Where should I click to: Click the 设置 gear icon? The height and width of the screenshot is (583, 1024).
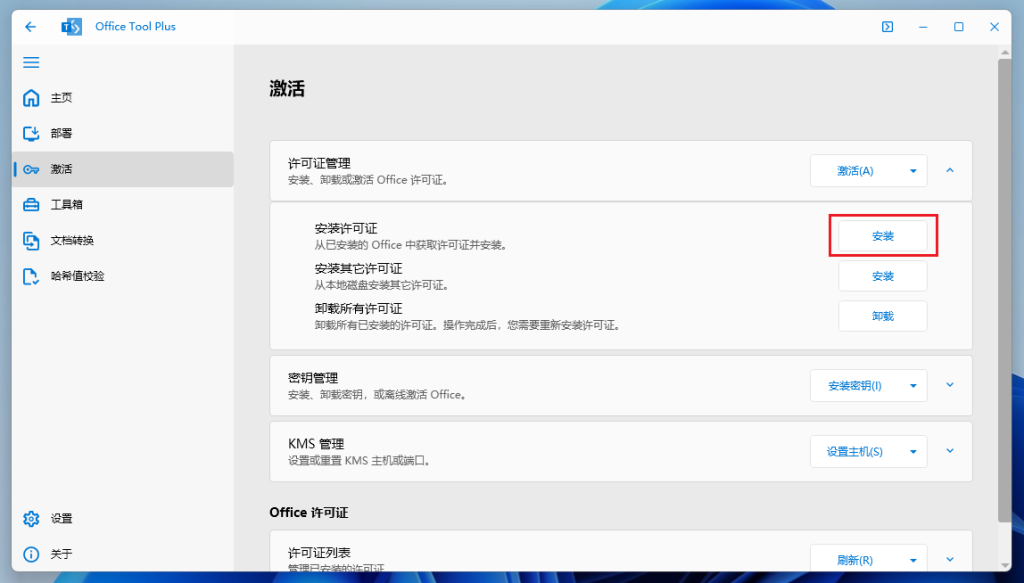[x=31, y=518]
